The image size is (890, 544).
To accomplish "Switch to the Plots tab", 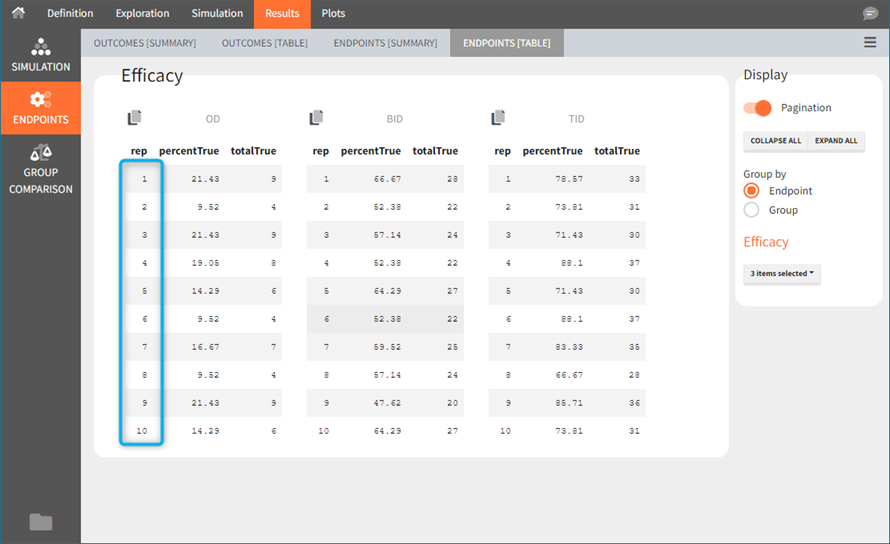I will coord(333,14).
